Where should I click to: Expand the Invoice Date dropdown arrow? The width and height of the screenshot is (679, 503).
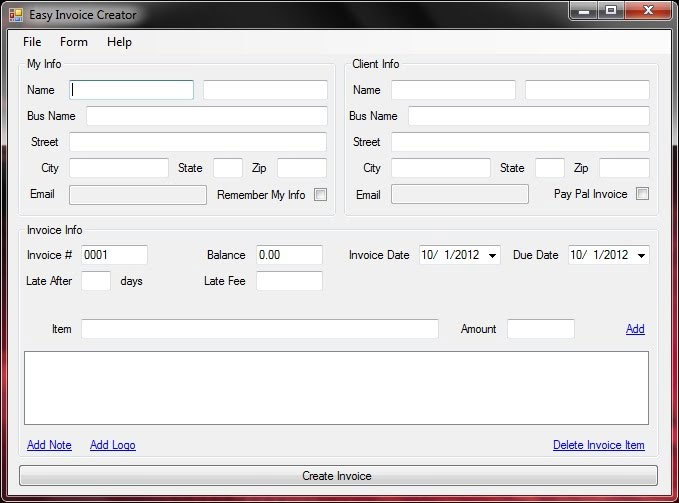coord(492,255)
